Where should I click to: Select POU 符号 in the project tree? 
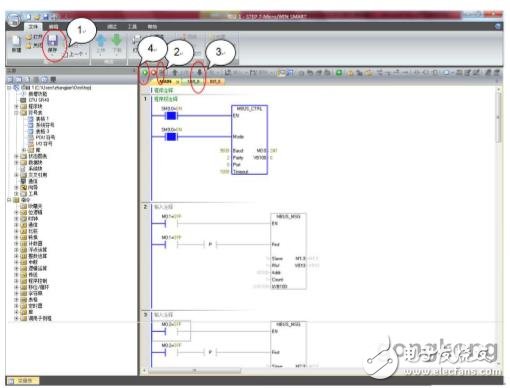(x=42, y=137)
